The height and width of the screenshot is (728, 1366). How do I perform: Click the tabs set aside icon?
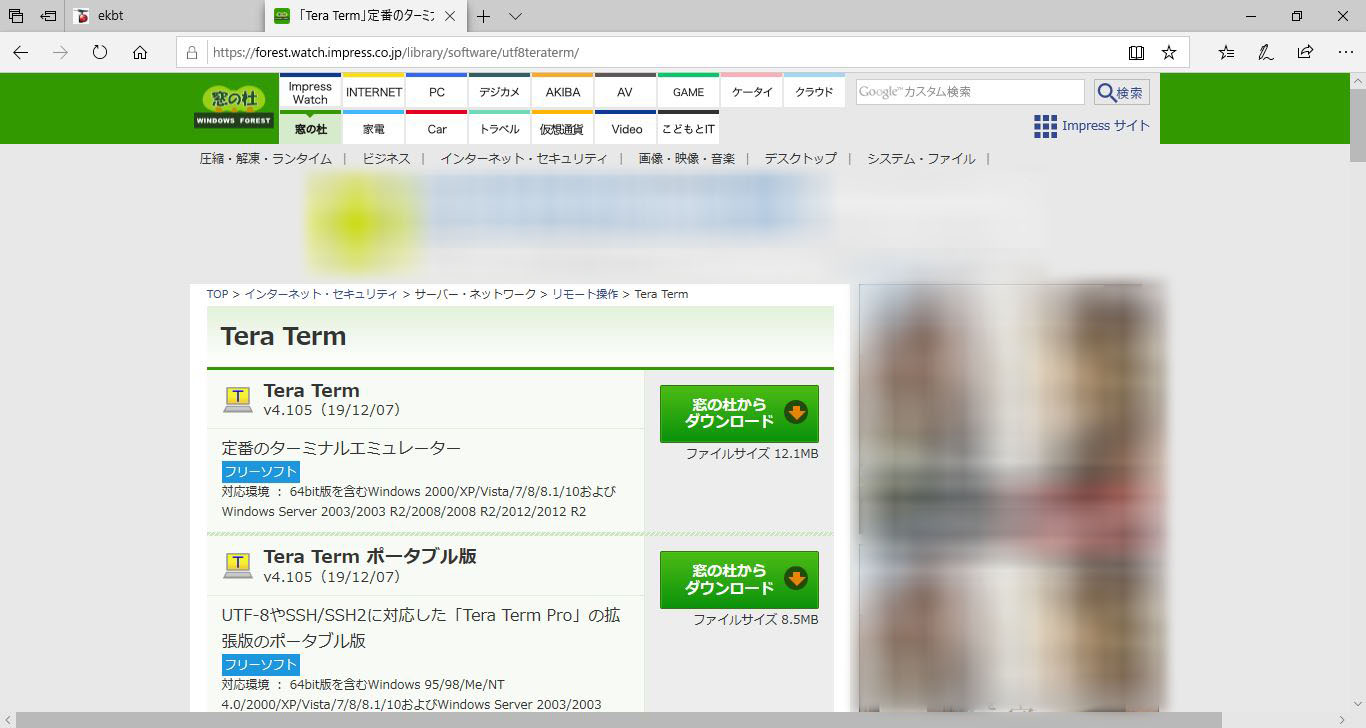click(x=16, y=16)
